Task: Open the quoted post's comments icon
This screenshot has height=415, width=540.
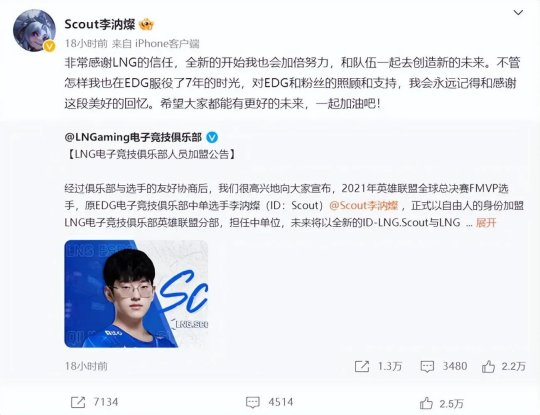Action: pyautogui.click(x=427, y=366)
